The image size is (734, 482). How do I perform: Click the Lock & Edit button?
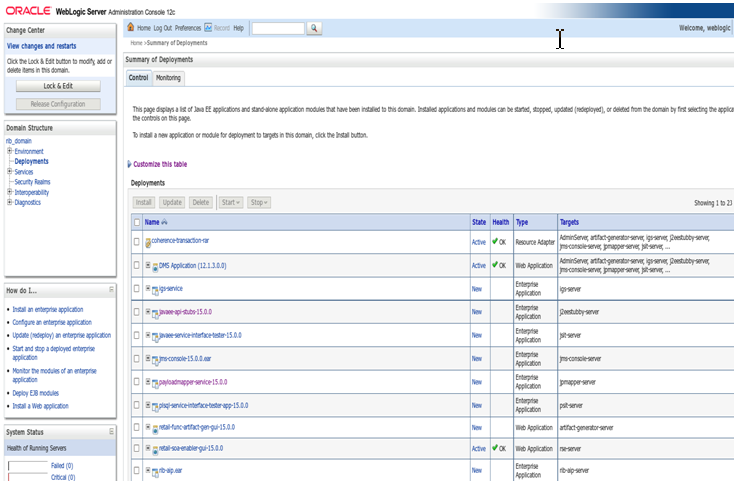pos(58,86)
